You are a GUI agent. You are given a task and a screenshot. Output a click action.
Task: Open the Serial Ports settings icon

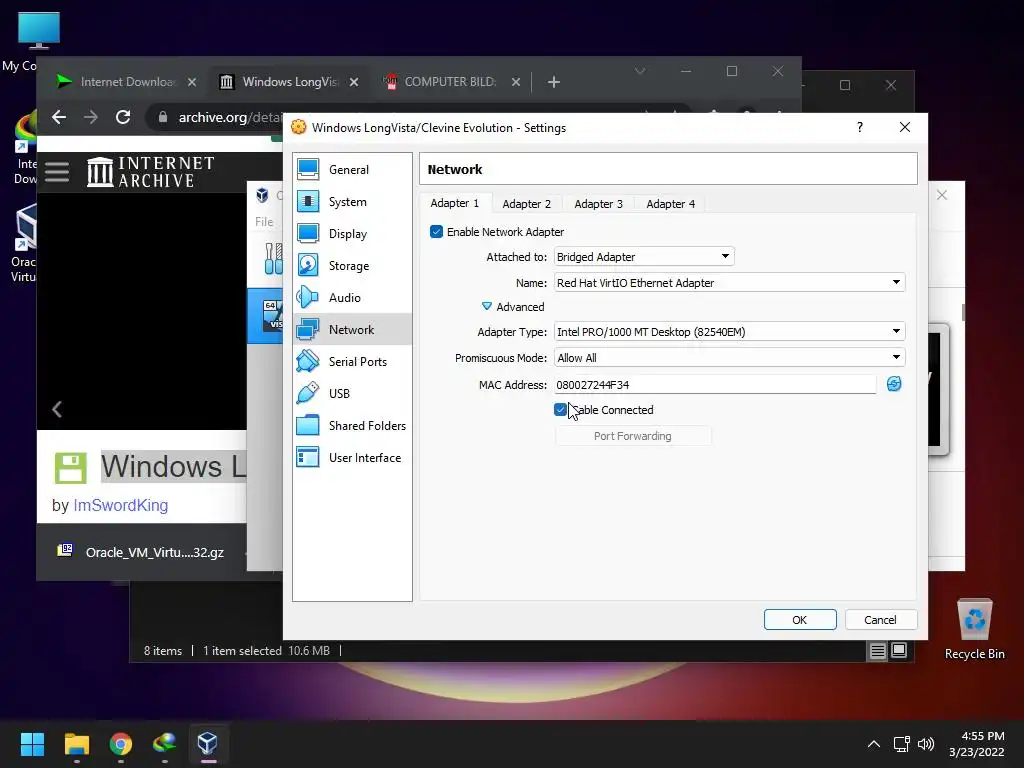click(x=308, y=362)
